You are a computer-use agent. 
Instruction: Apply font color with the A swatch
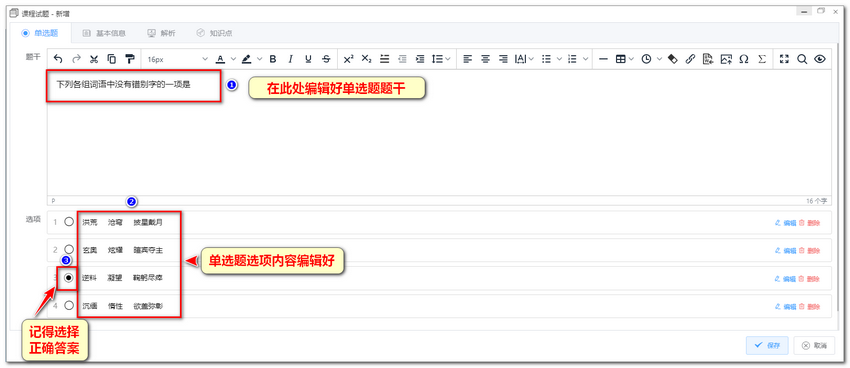(x=220, y=59)
